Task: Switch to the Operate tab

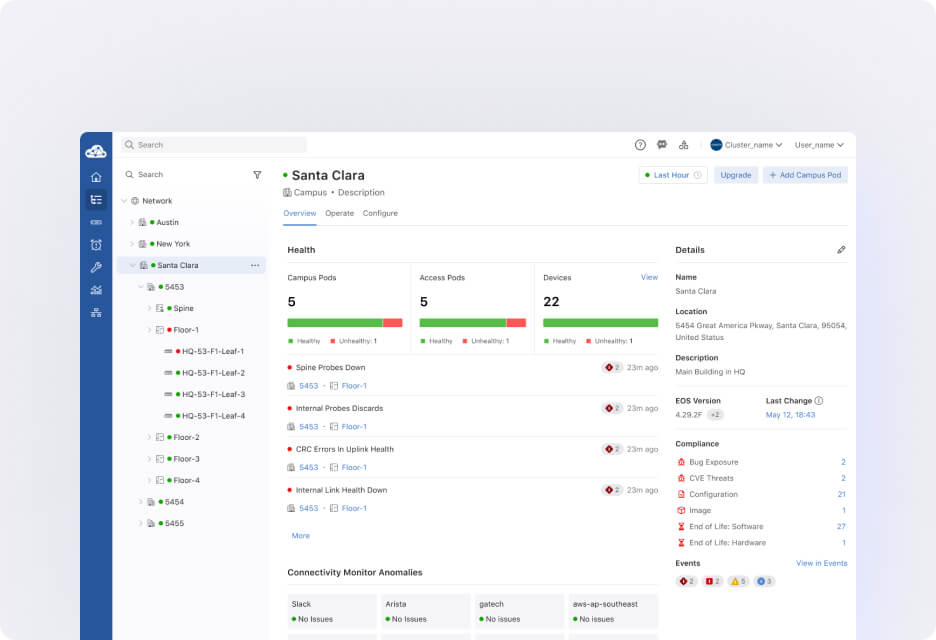Action: pos(339,213)
